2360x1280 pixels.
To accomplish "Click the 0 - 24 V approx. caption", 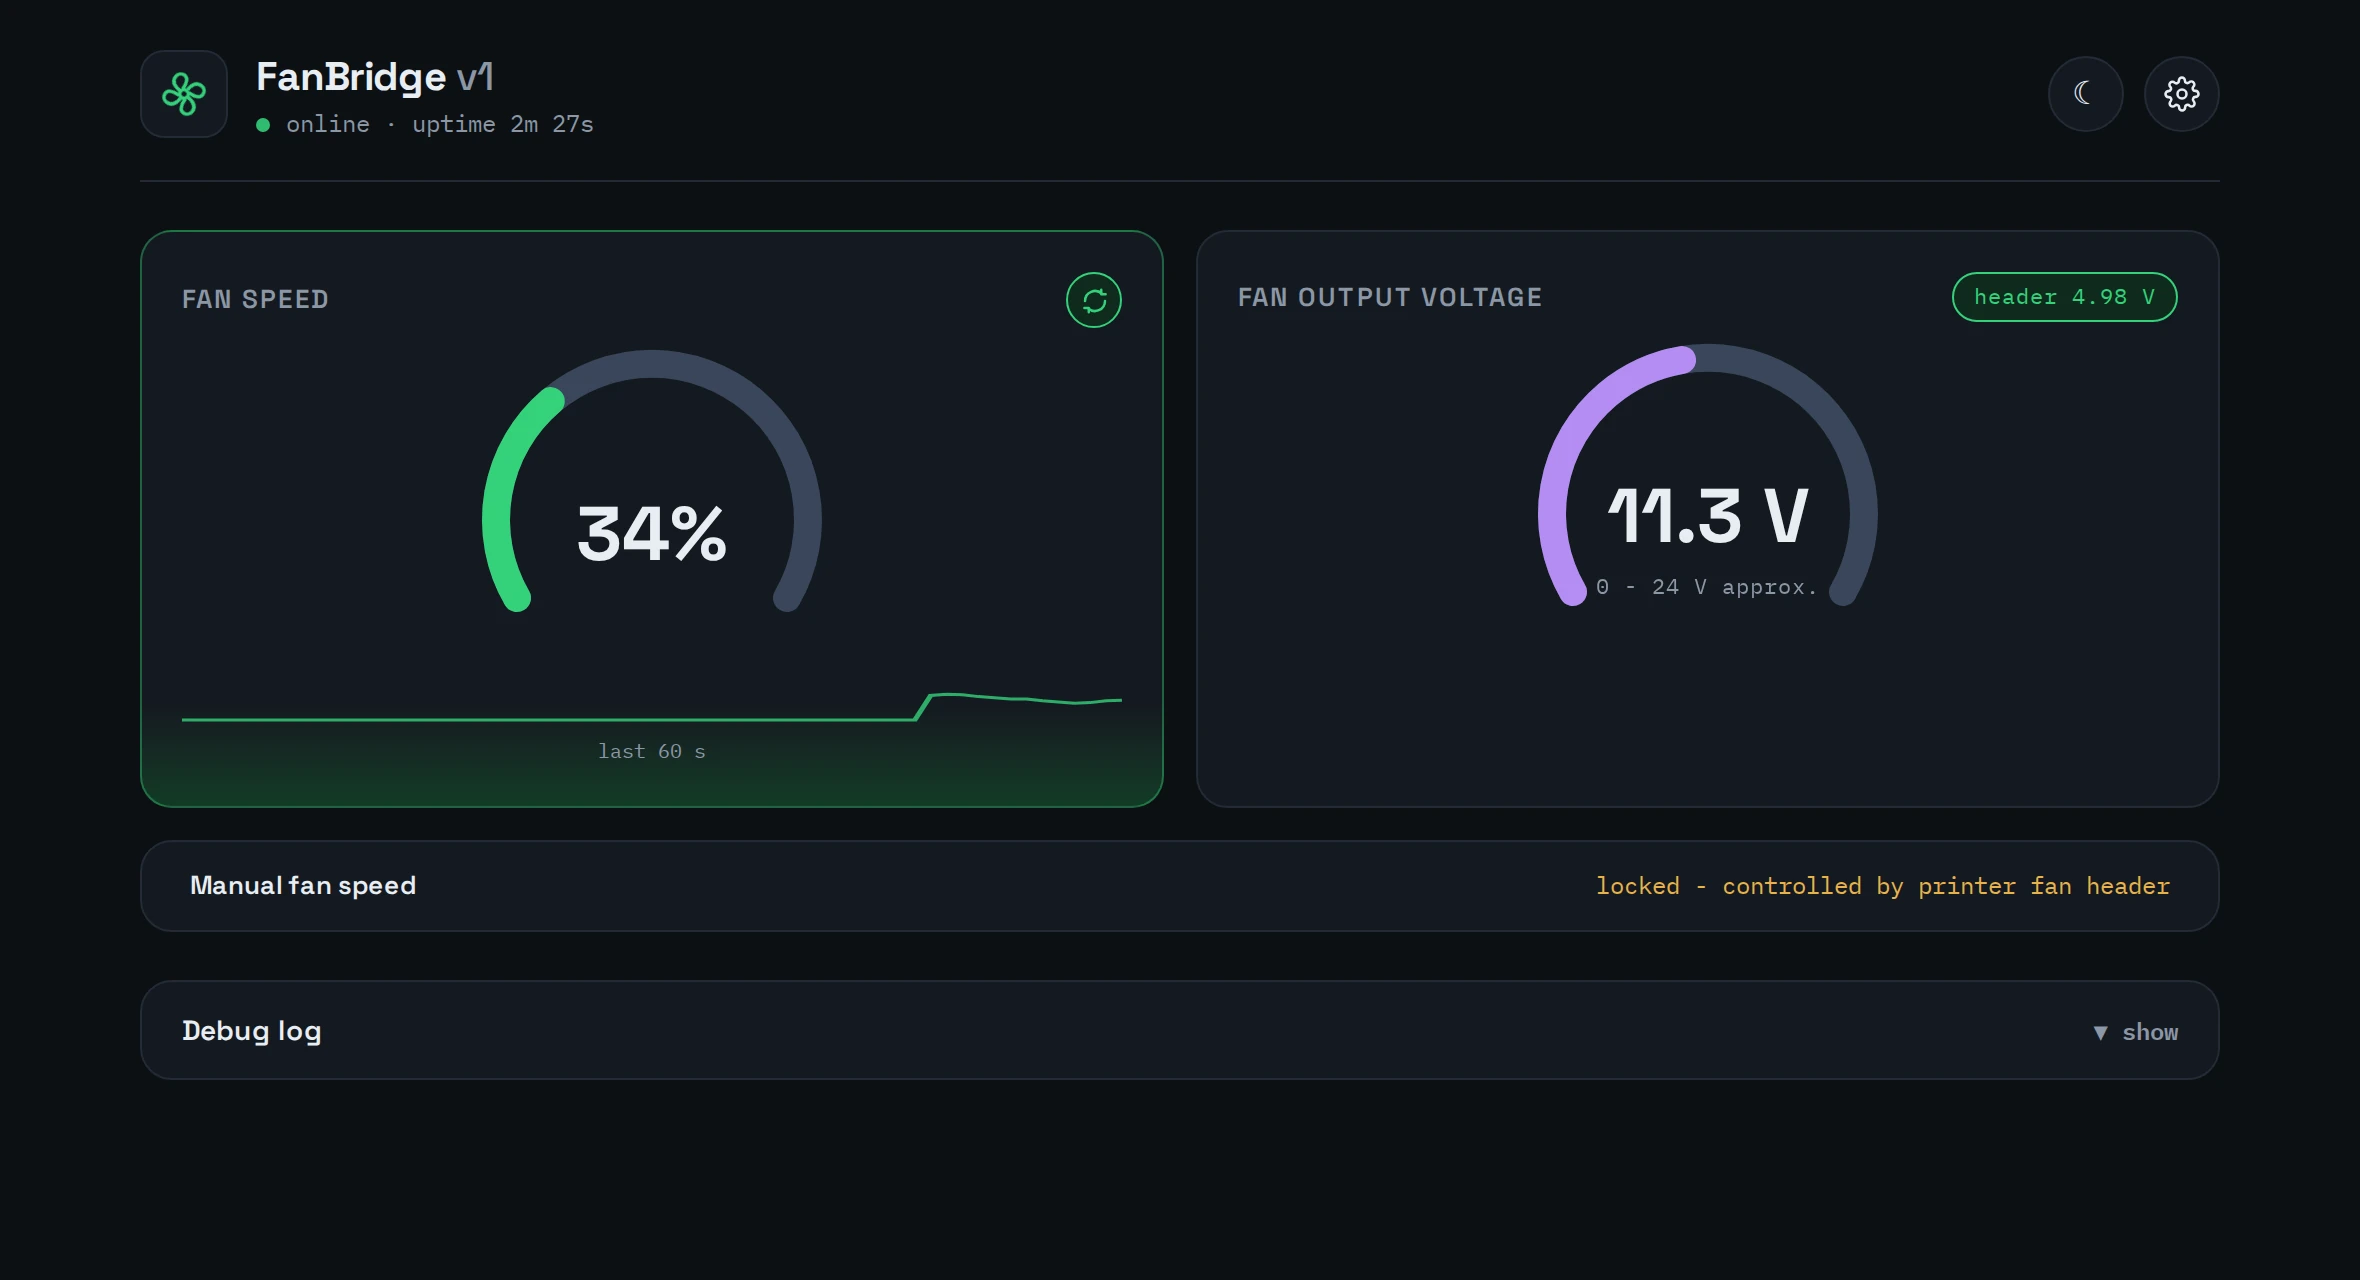I will pyautogui.click(x=1706, y=587).
